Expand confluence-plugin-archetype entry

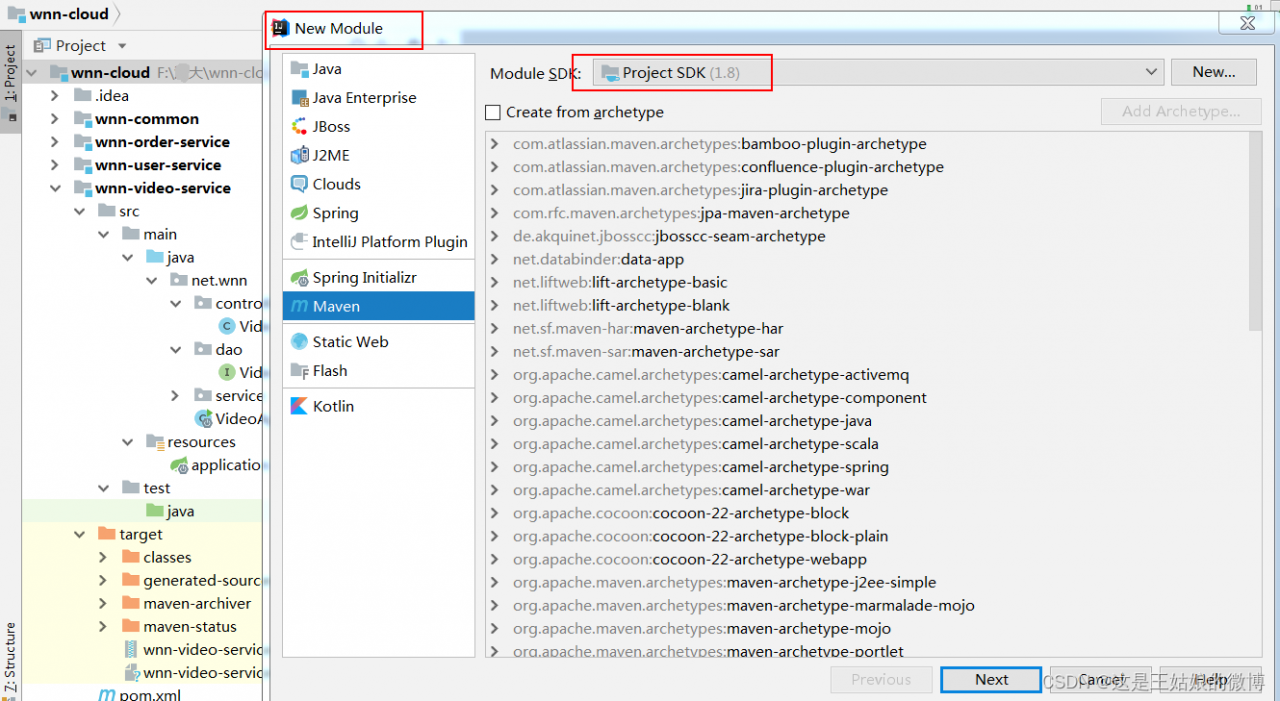495,167
